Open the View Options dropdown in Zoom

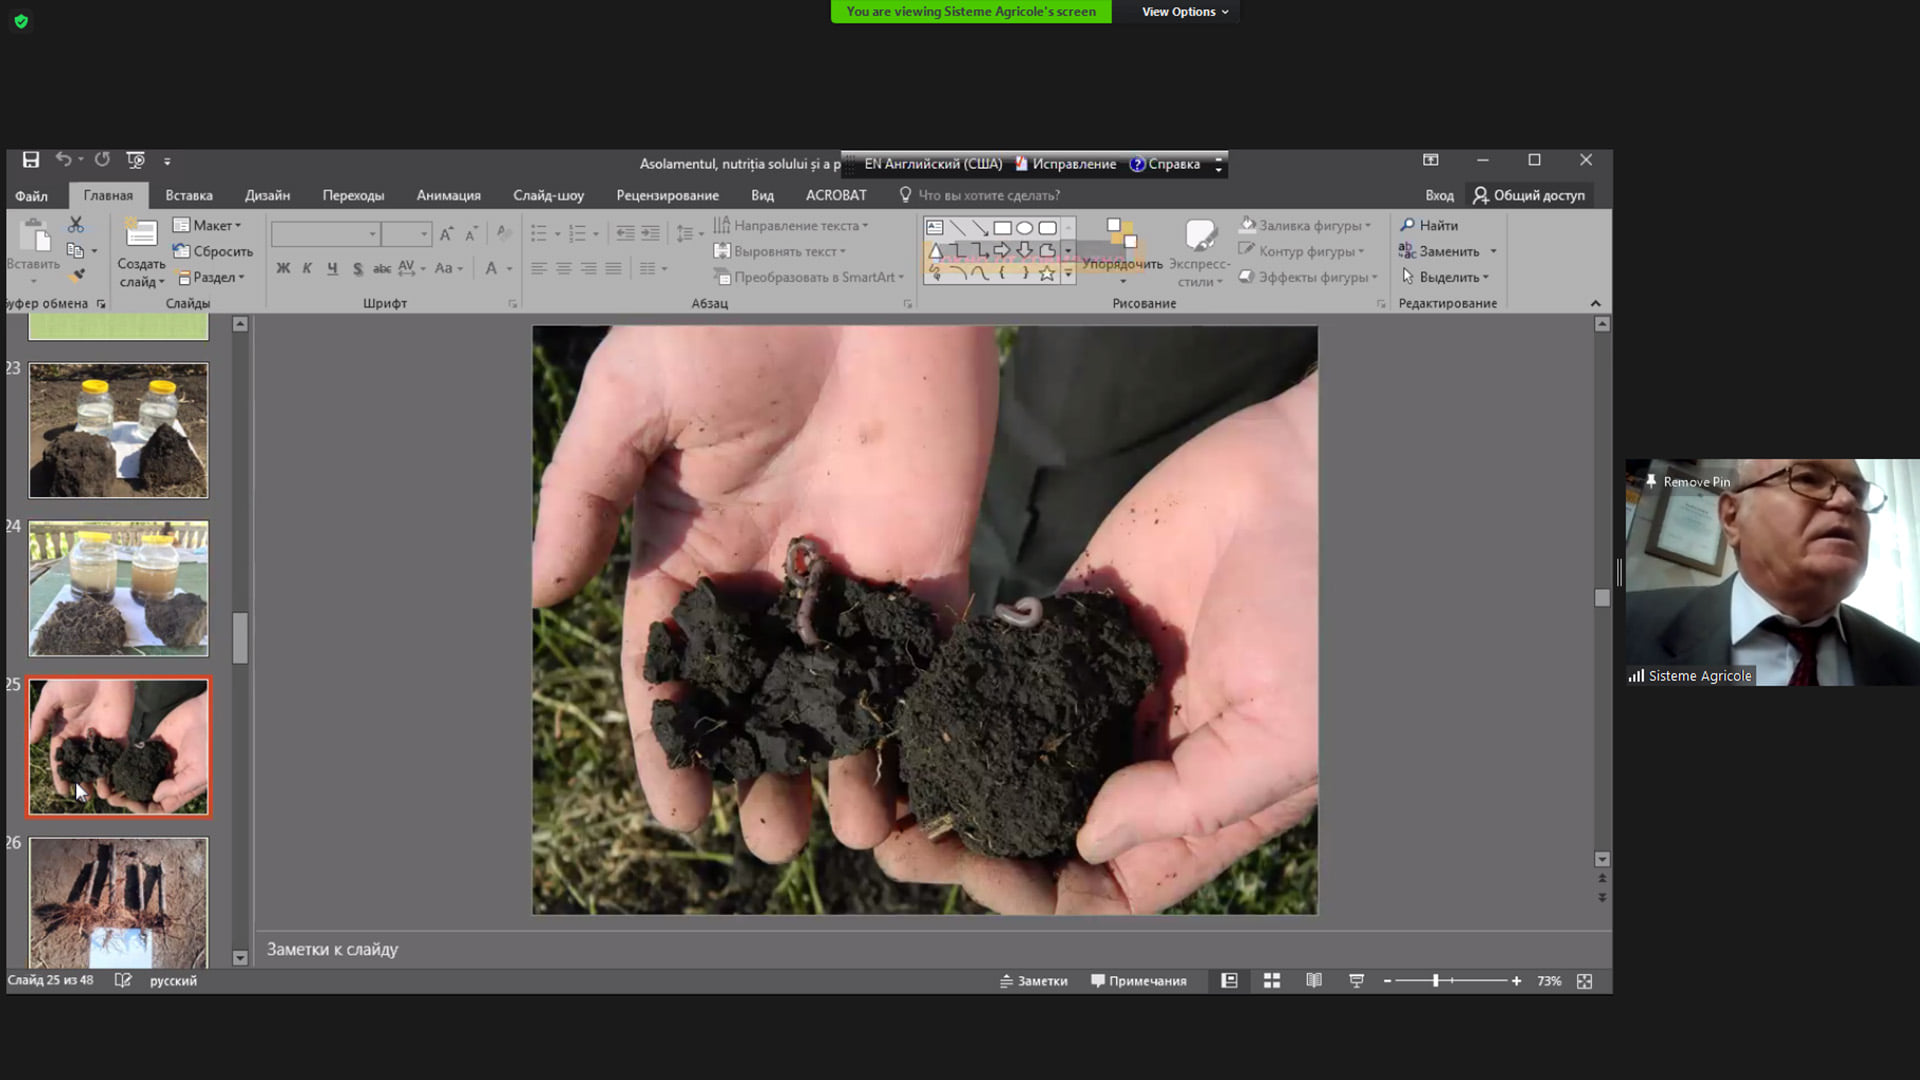pos(1184,12)
